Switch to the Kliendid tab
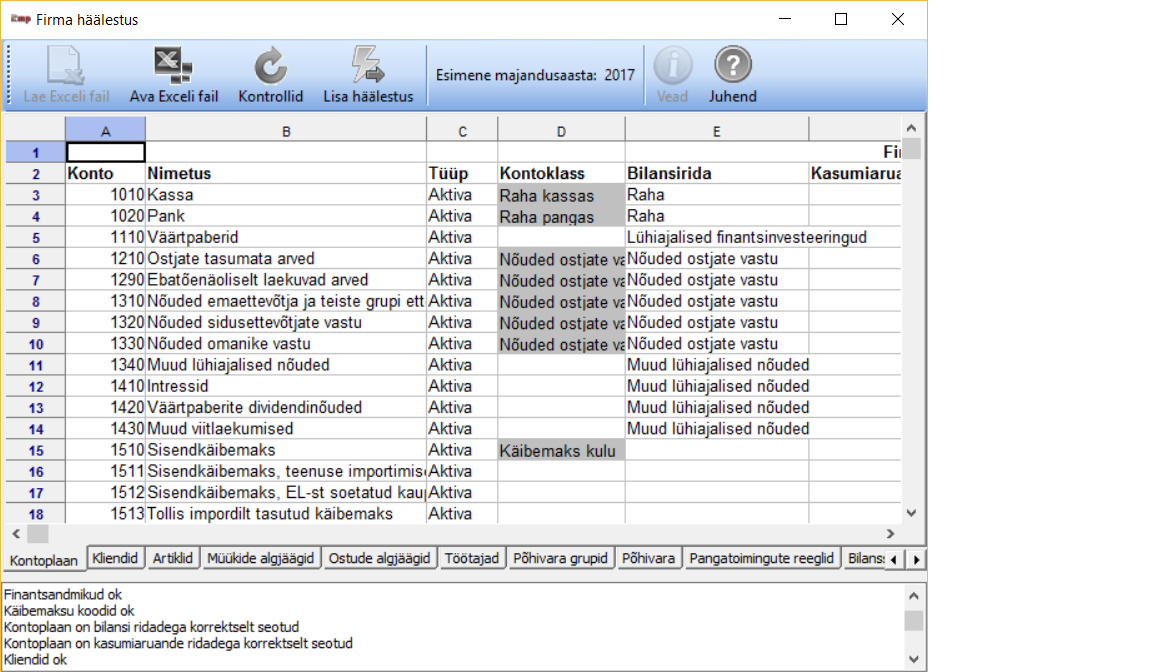 pyautogui.click(x=117, y=558)
